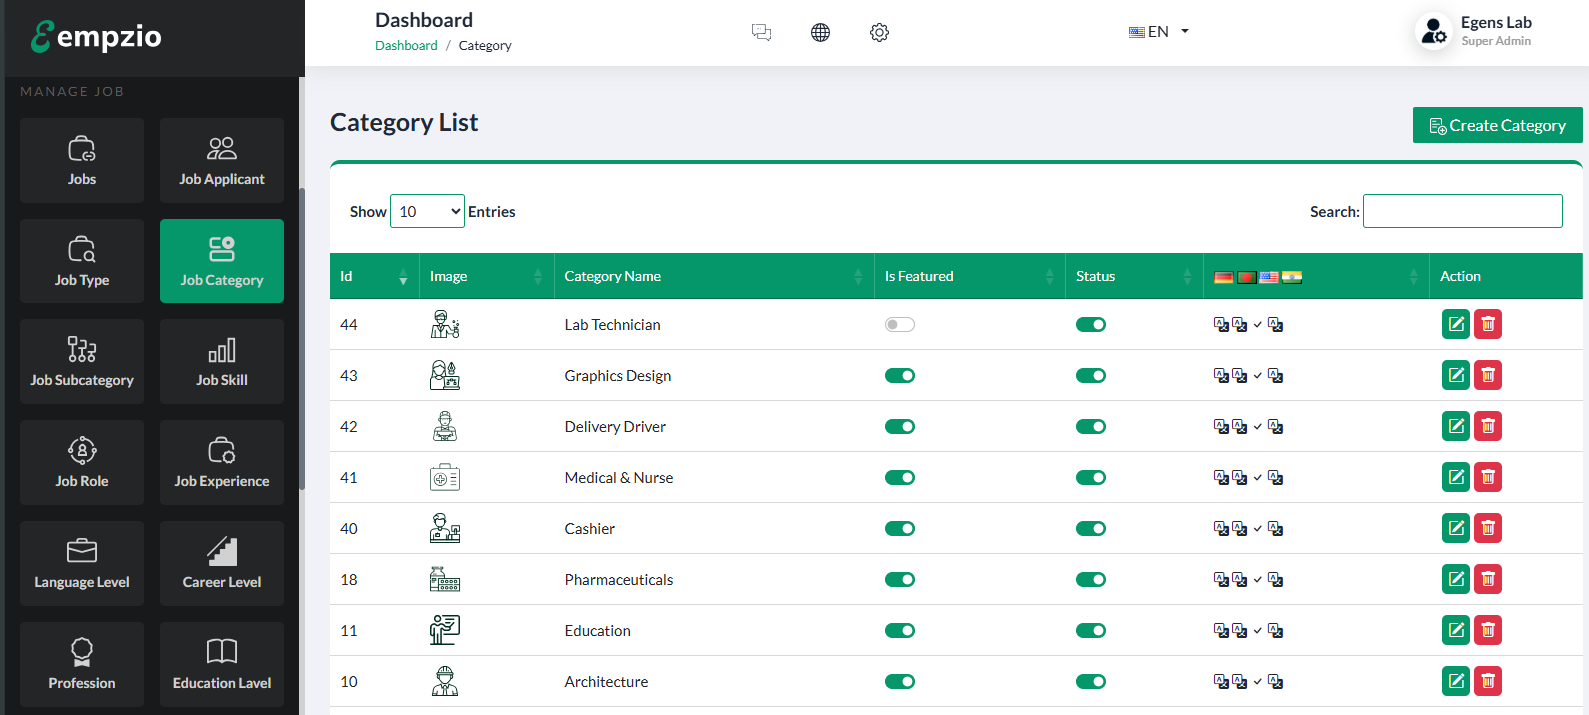Open the settings gear icon
This screenshot has height=715, width=1589.
pos(879,32)
